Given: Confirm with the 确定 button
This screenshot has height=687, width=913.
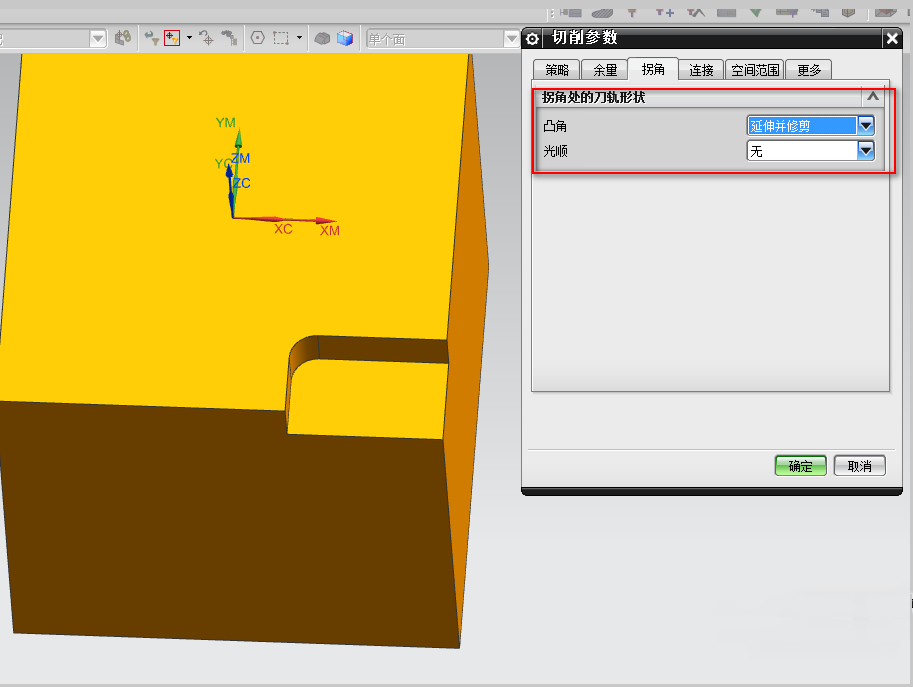Looking at the screenshot, I should [x=800, y=466].
